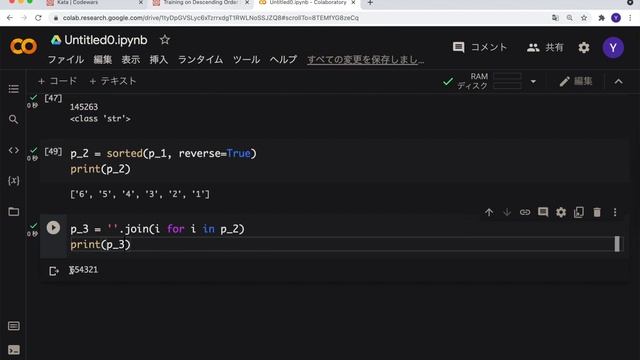640x360 pixels.
Task: Add a comment to the cell icon
Action: click(x=543, y=212)
